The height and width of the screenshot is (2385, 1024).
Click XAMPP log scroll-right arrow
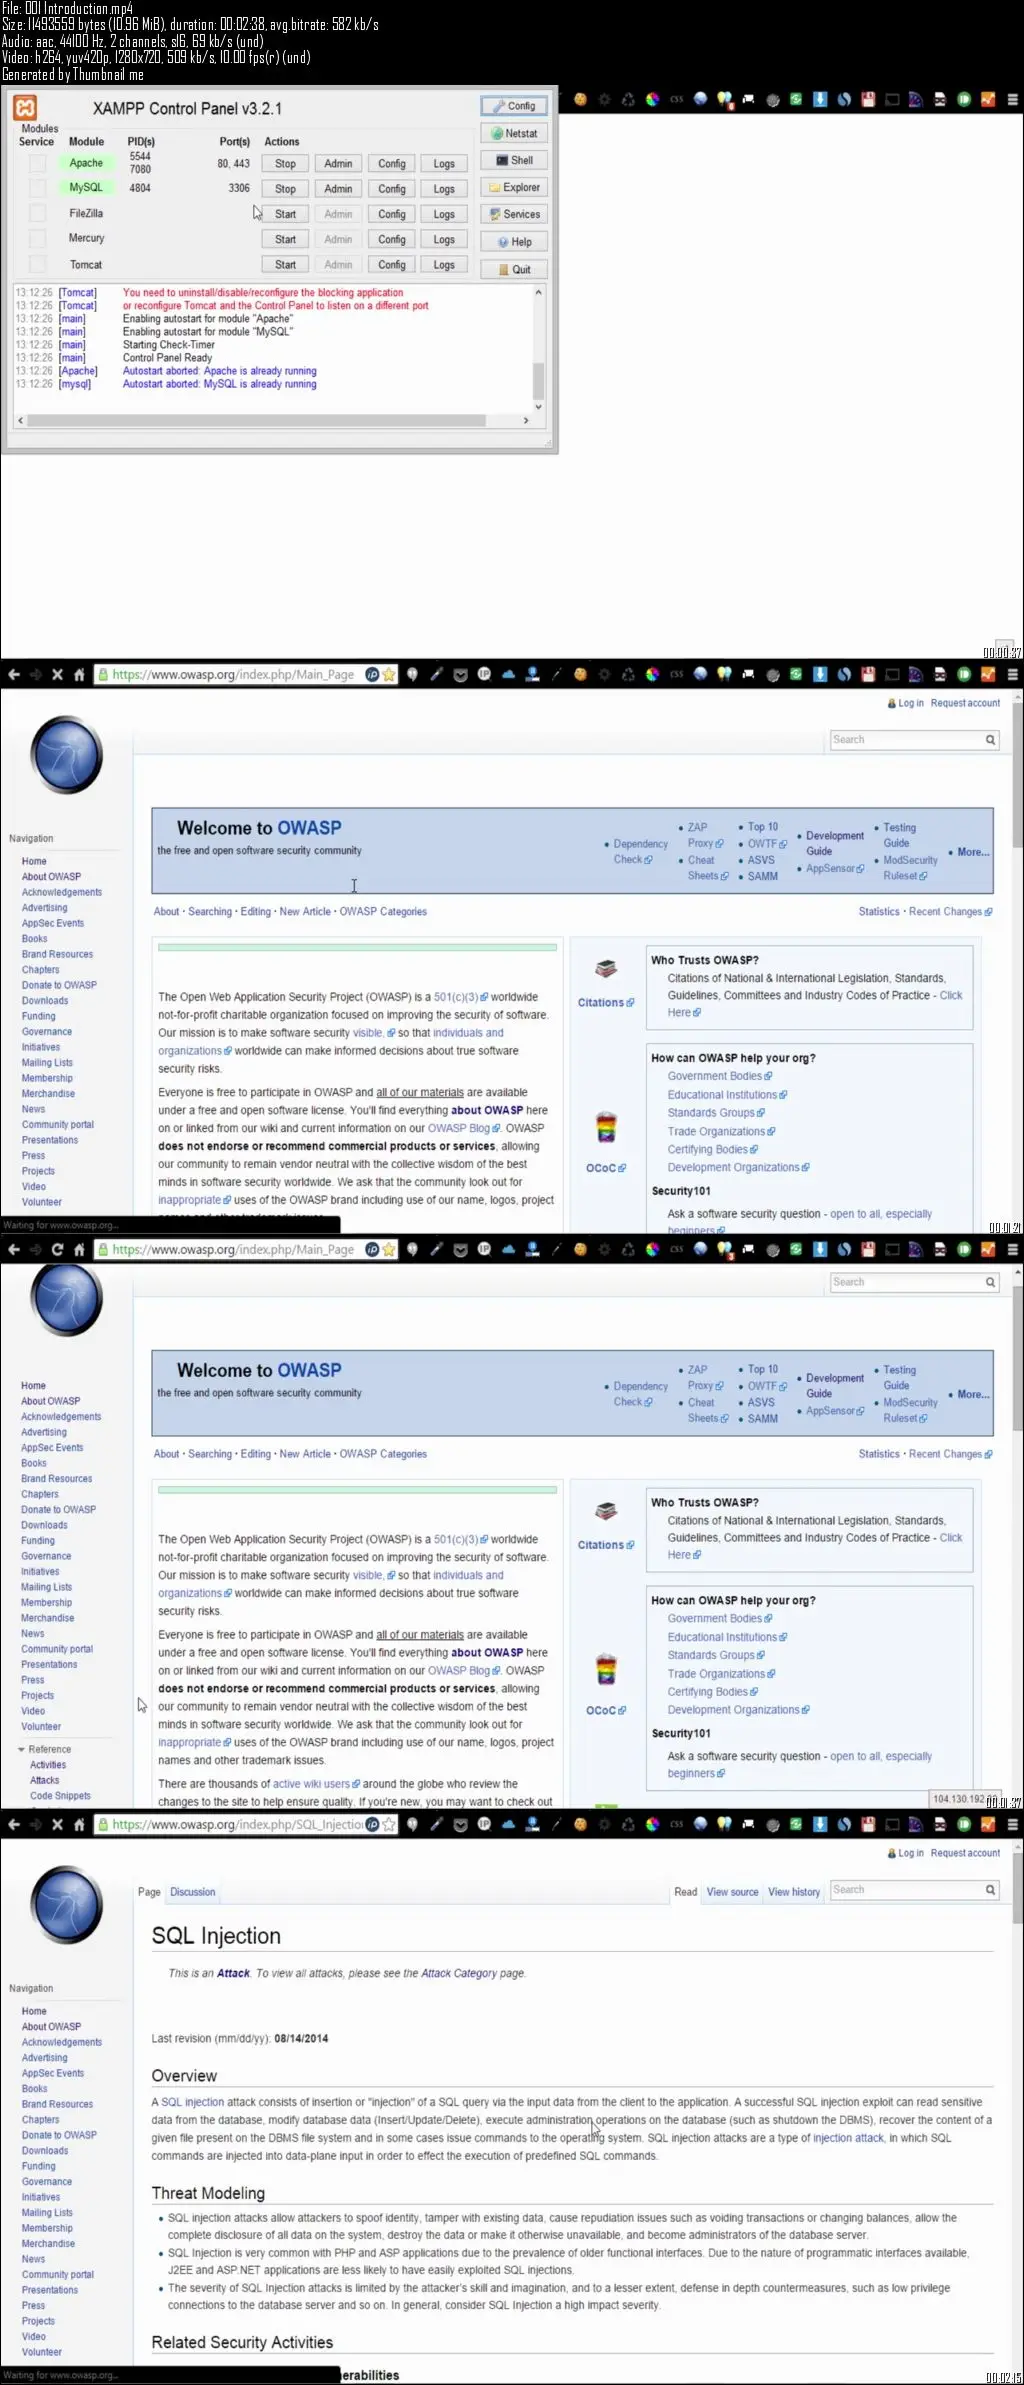pos(526,421)
